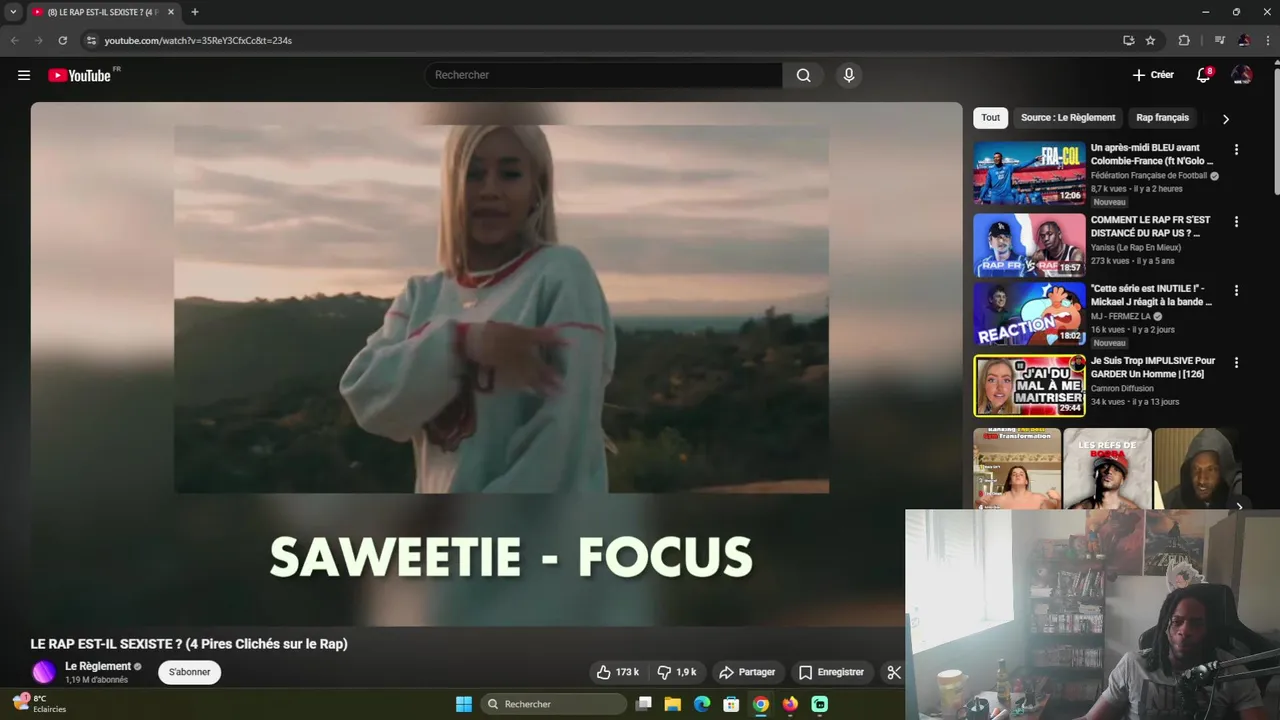Click the video title LE RAP EST-IL SEXISTE
This screenshot has width=1280, height=720.
coord(189,644)
